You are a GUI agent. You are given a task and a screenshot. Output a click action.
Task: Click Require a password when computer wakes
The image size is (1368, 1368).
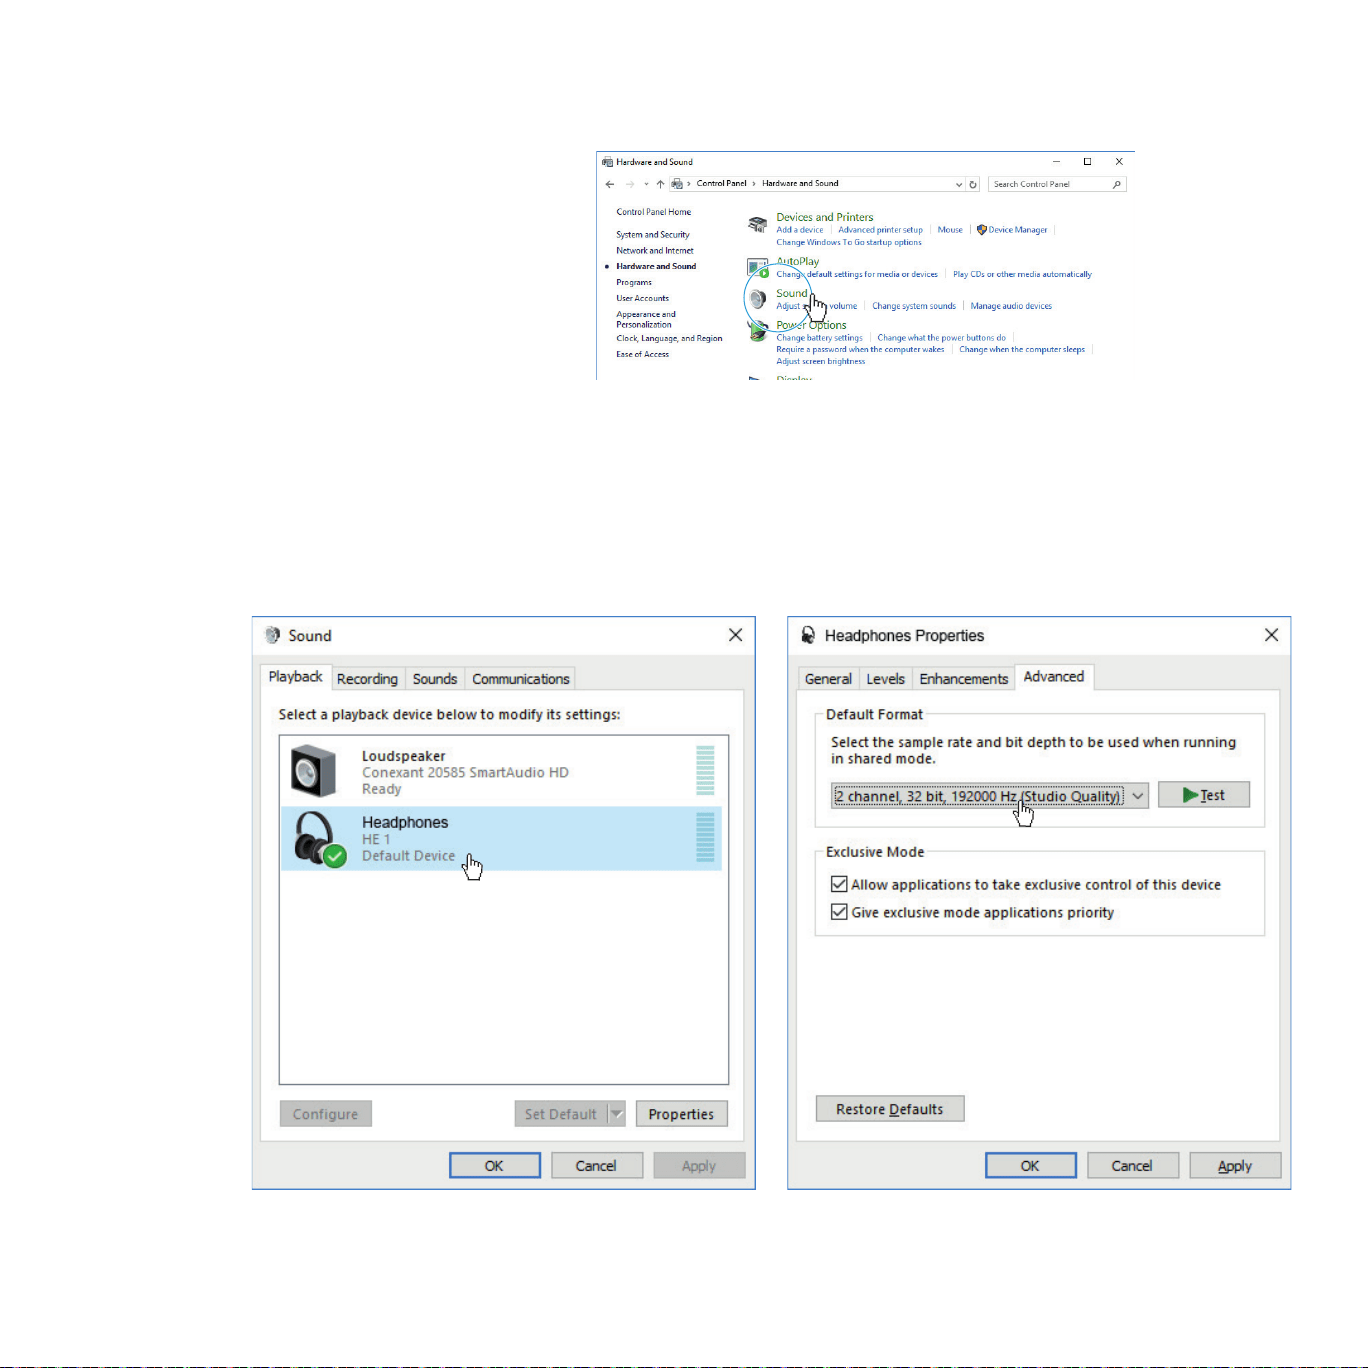(x=860, y=350)
